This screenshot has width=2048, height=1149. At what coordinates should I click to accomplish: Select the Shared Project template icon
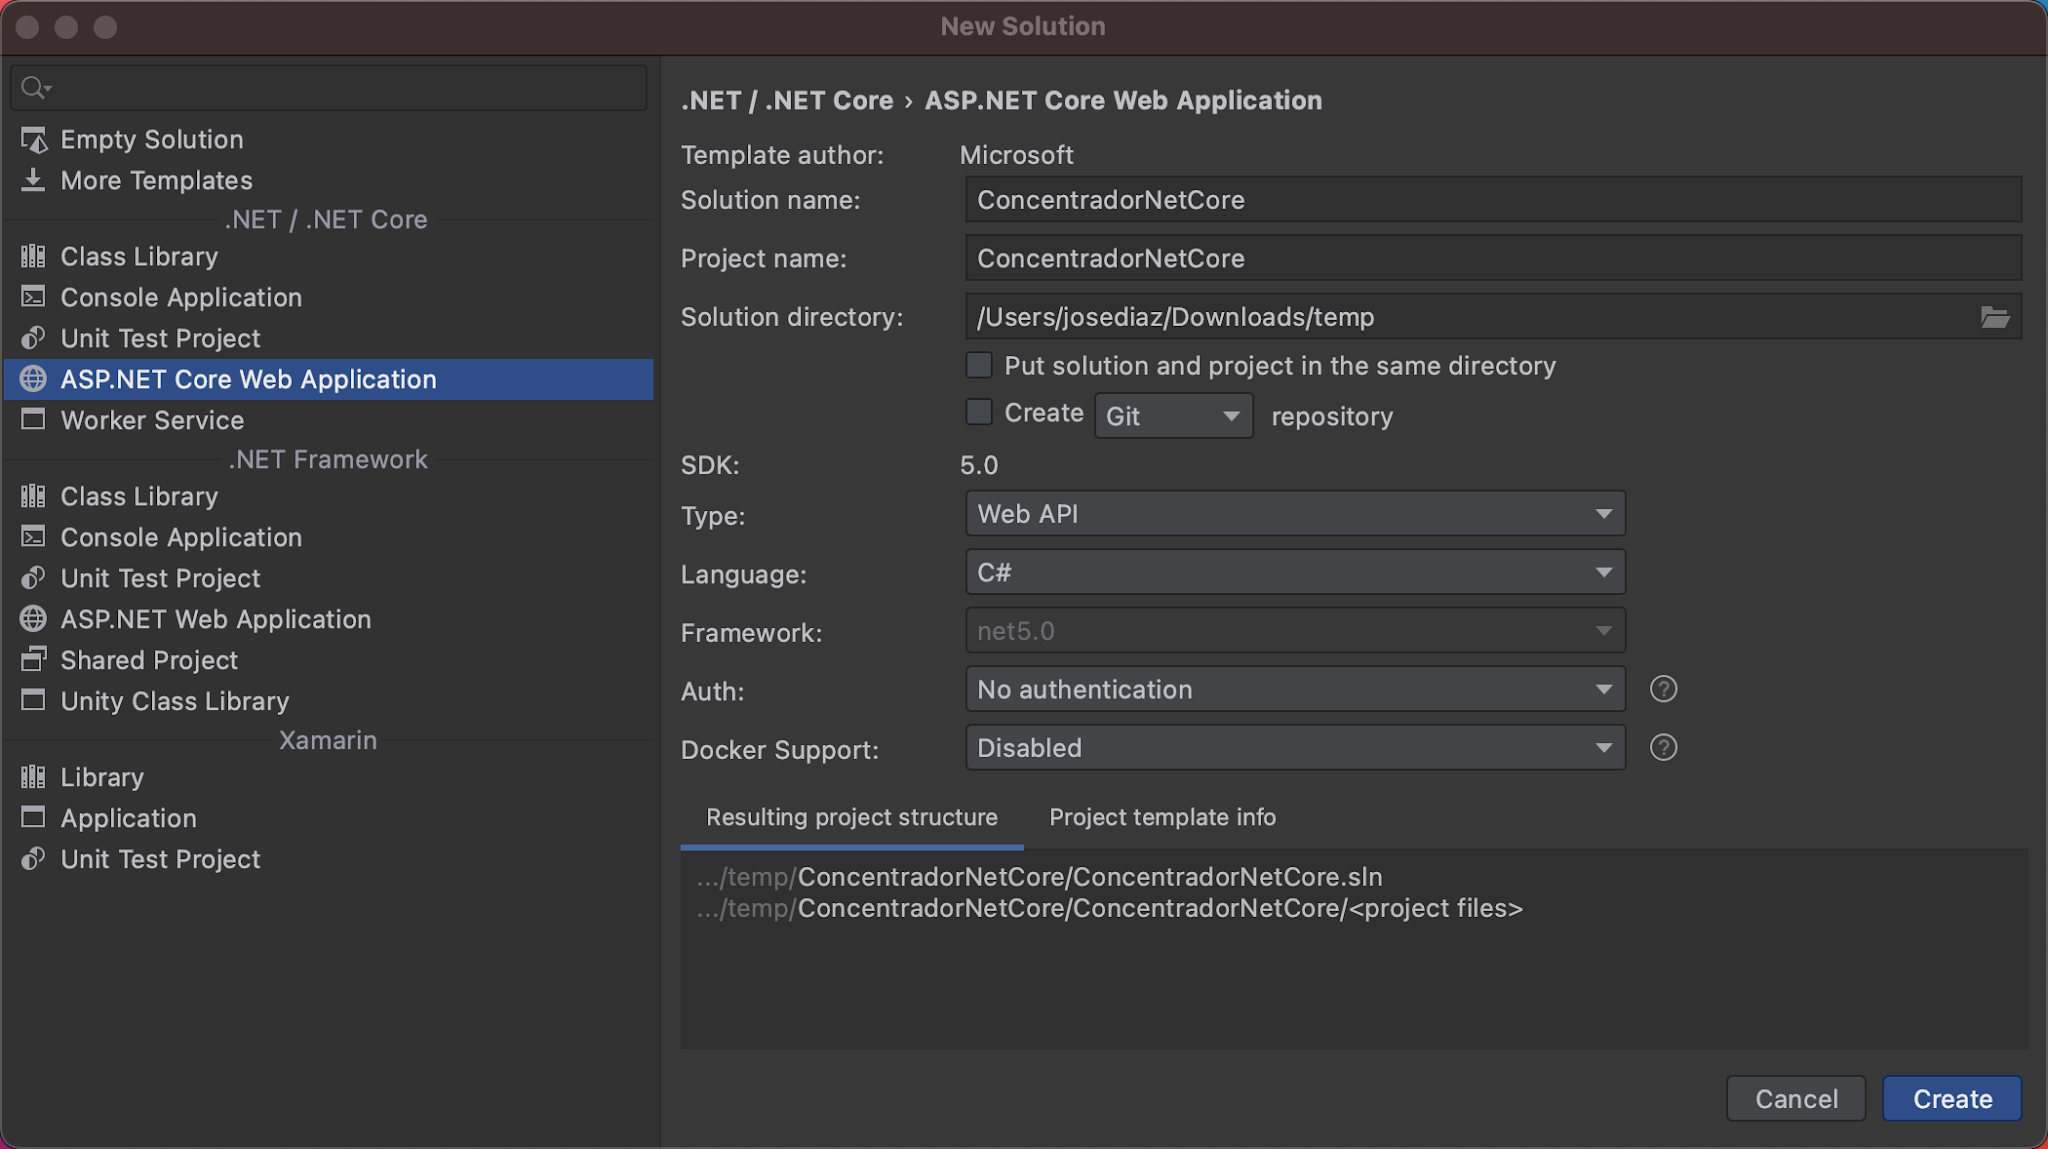tap(34, 659)
